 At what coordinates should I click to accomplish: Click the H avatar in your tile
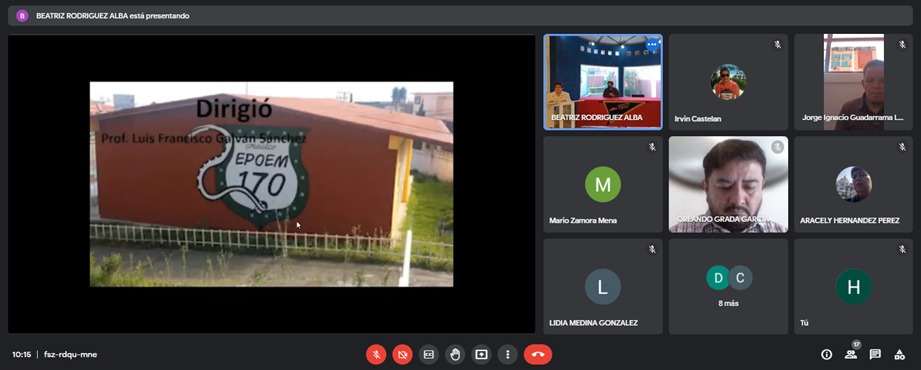pyautogui.click(x=853, y=287)
